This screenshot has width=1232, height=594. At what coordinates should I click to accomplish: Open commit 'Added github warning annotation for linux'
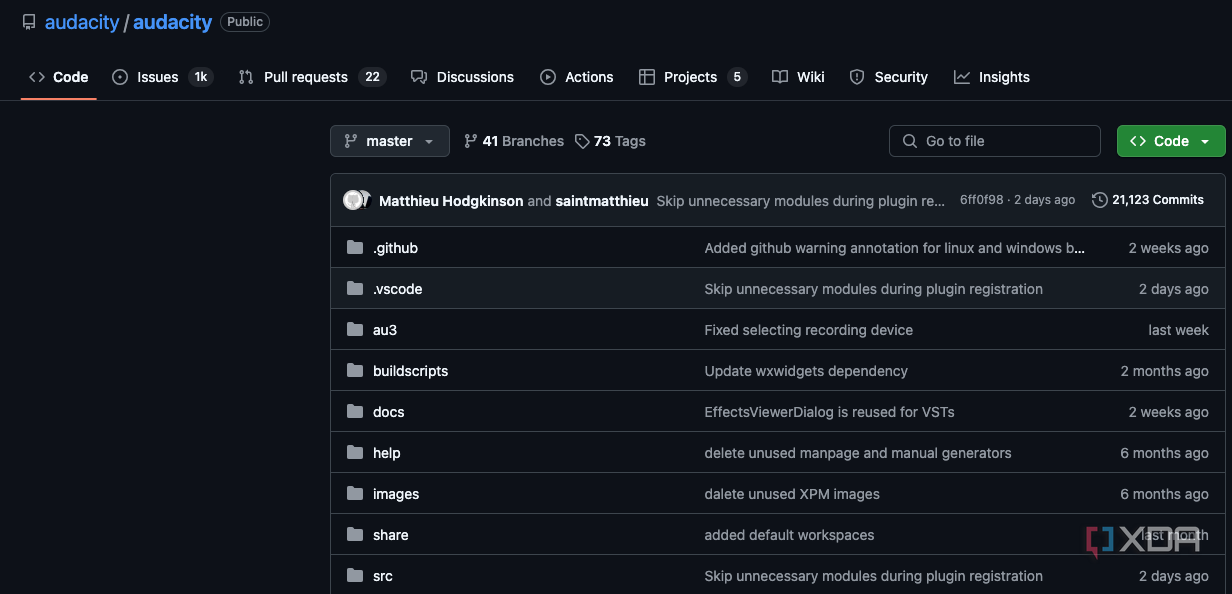(x=895, y=248)
